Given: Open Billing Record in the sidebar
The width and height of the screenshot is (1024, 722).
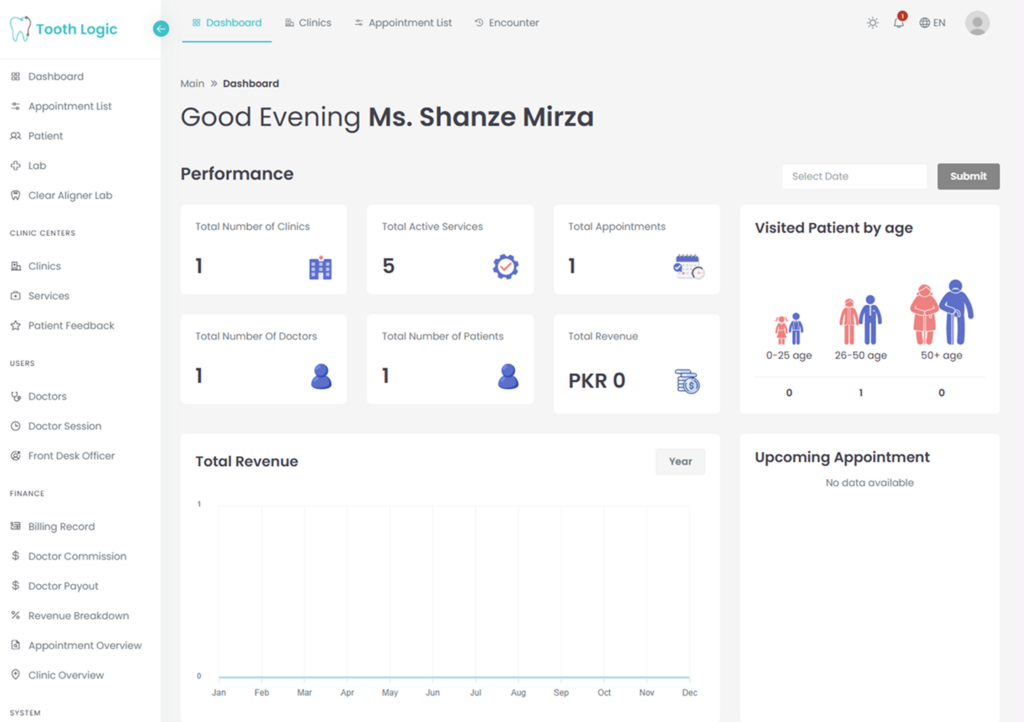Looking at the screenshot, I should coord(53,526).
